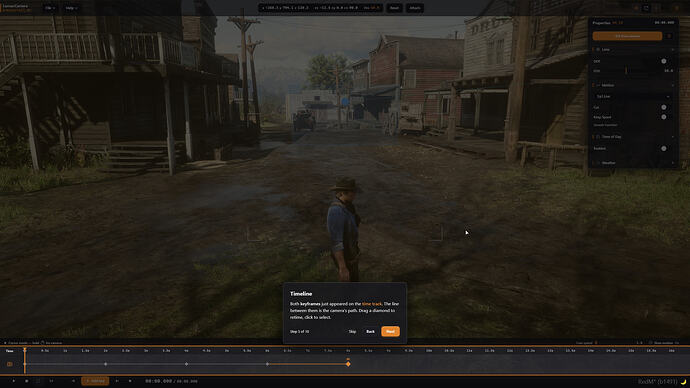
Task: Click the FOV value field
Action: [x=668, y=70]
